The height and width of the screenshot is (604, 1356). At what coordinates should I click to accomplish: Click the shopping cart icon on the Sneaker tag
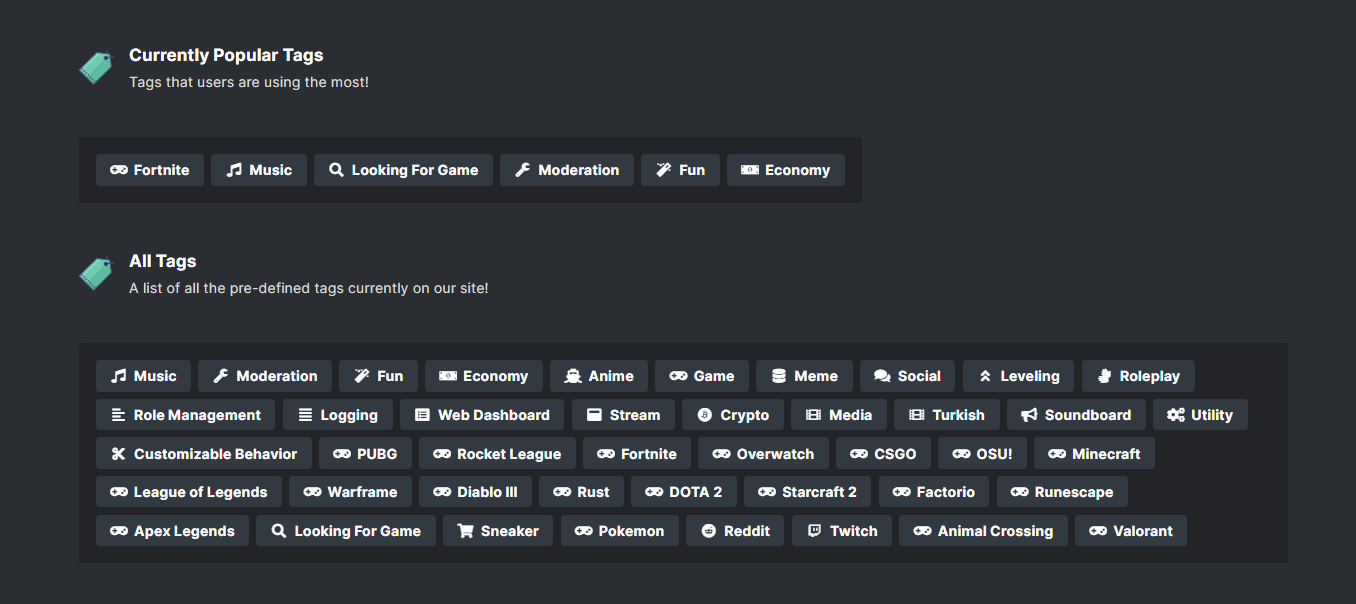click(x=465, y=531)
